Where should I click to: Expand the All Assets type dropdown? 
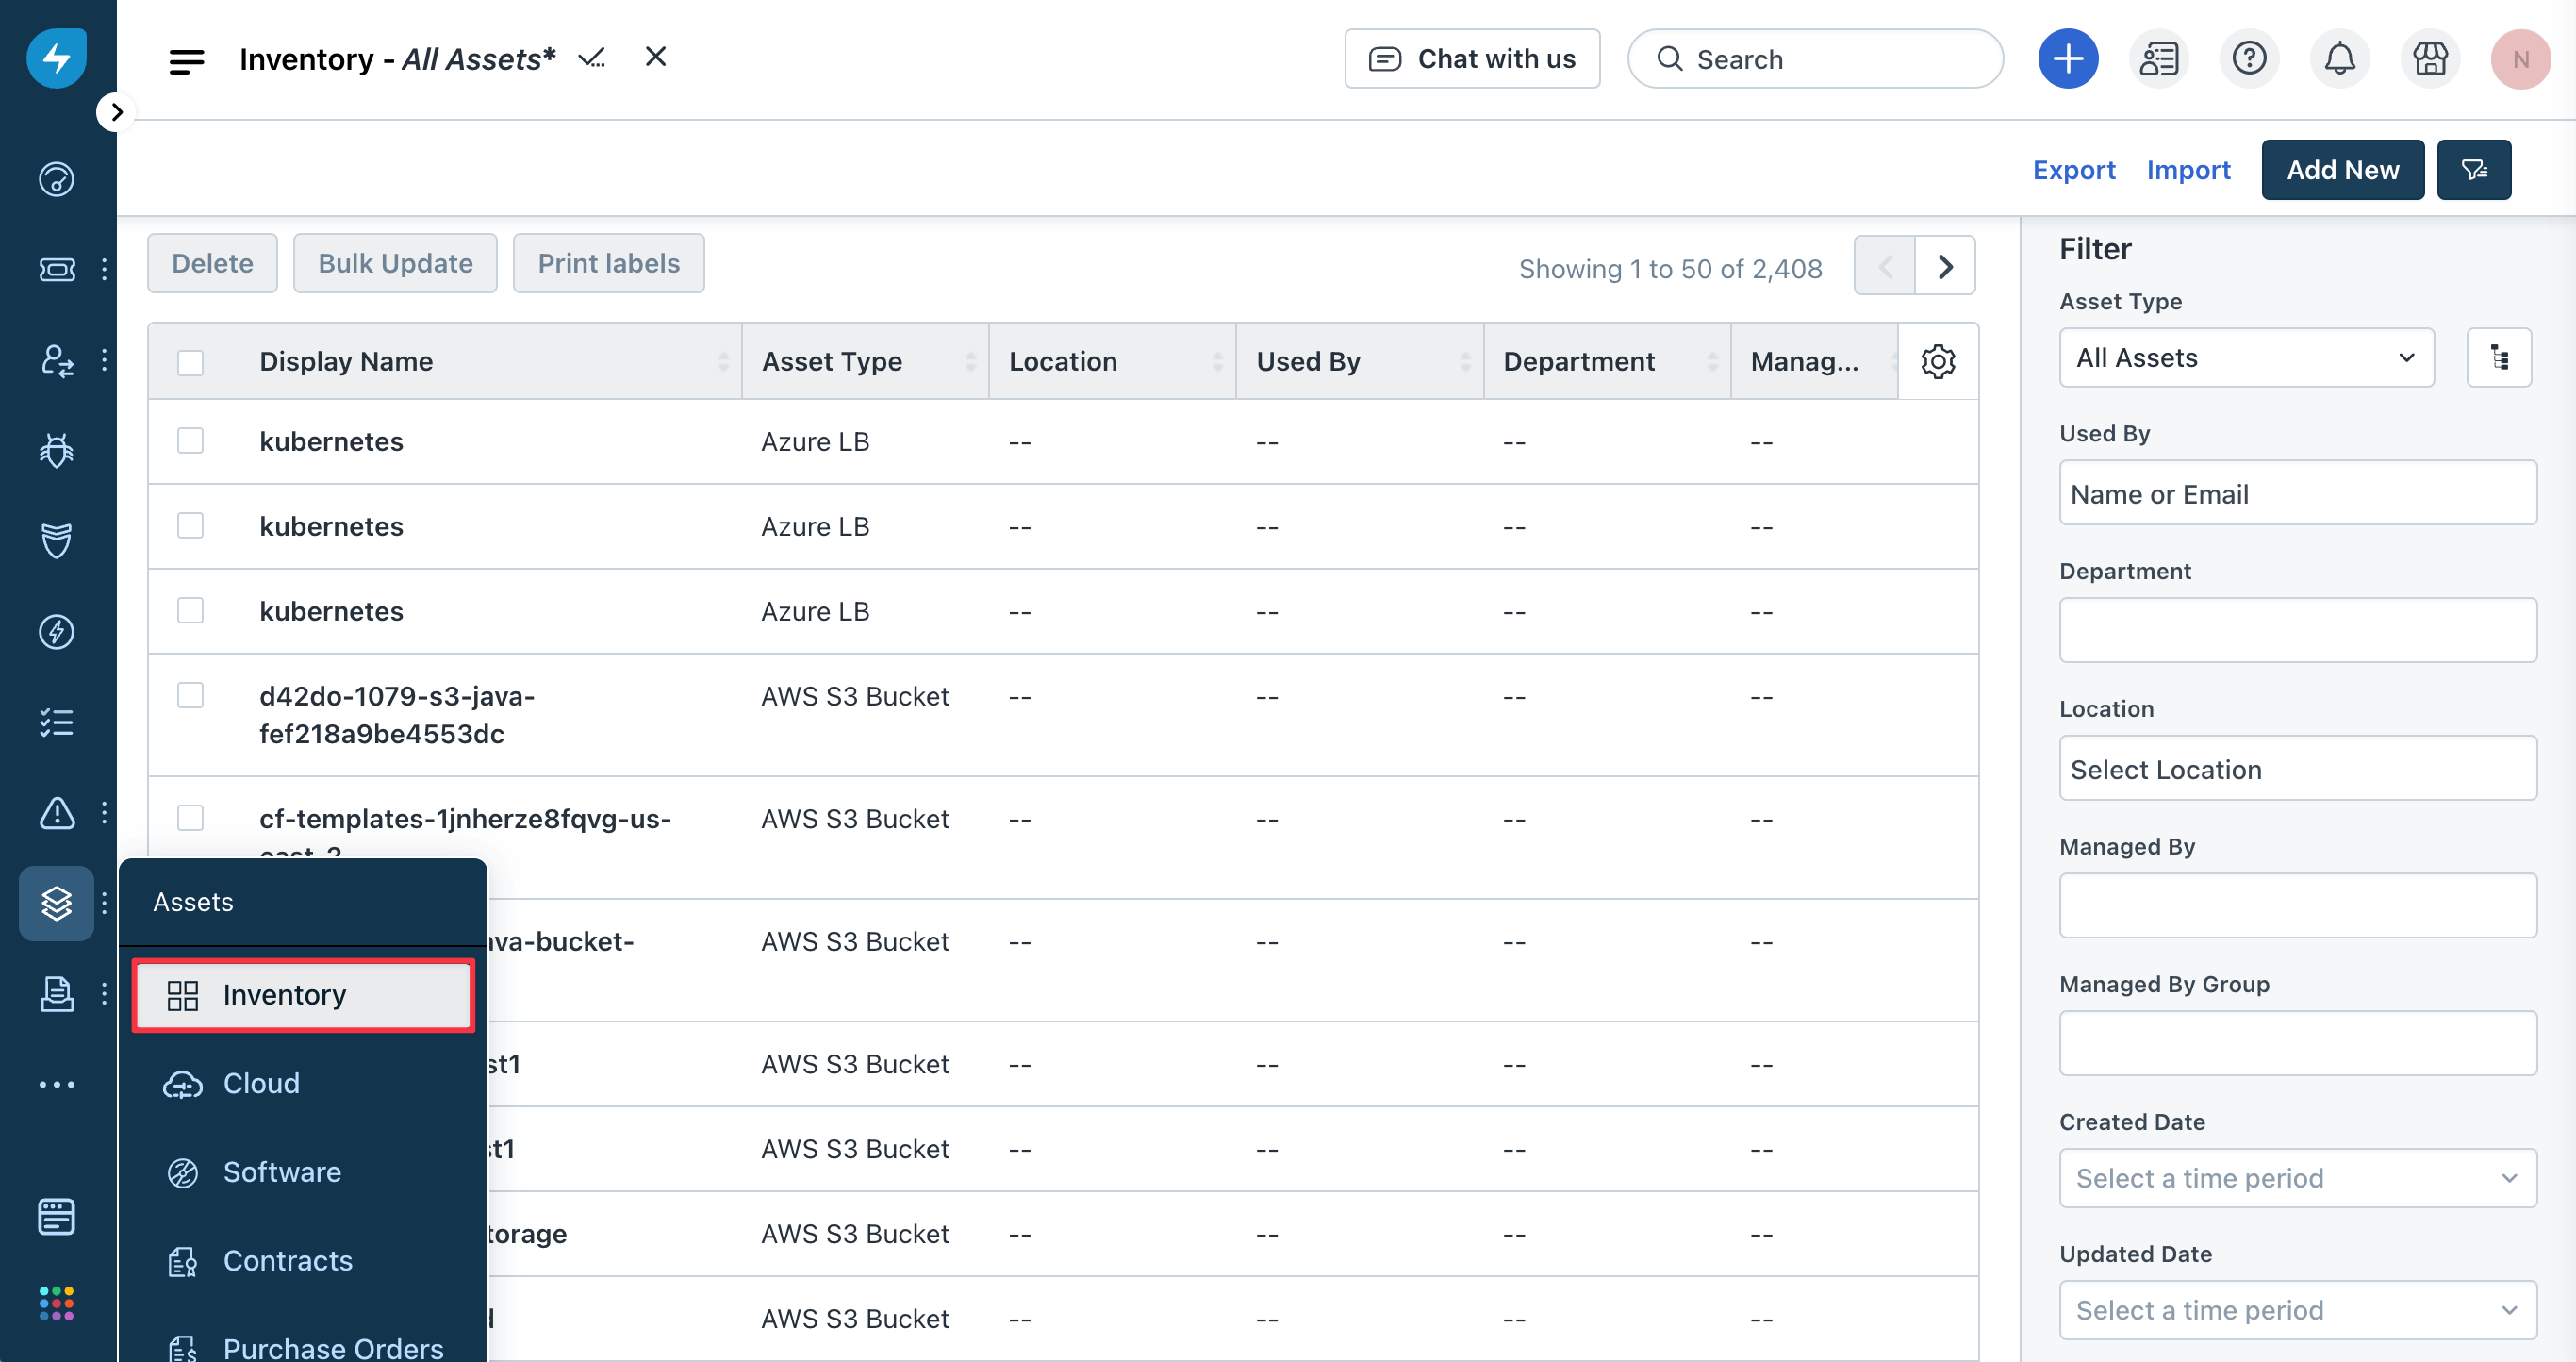click(x=2245, y=358)
